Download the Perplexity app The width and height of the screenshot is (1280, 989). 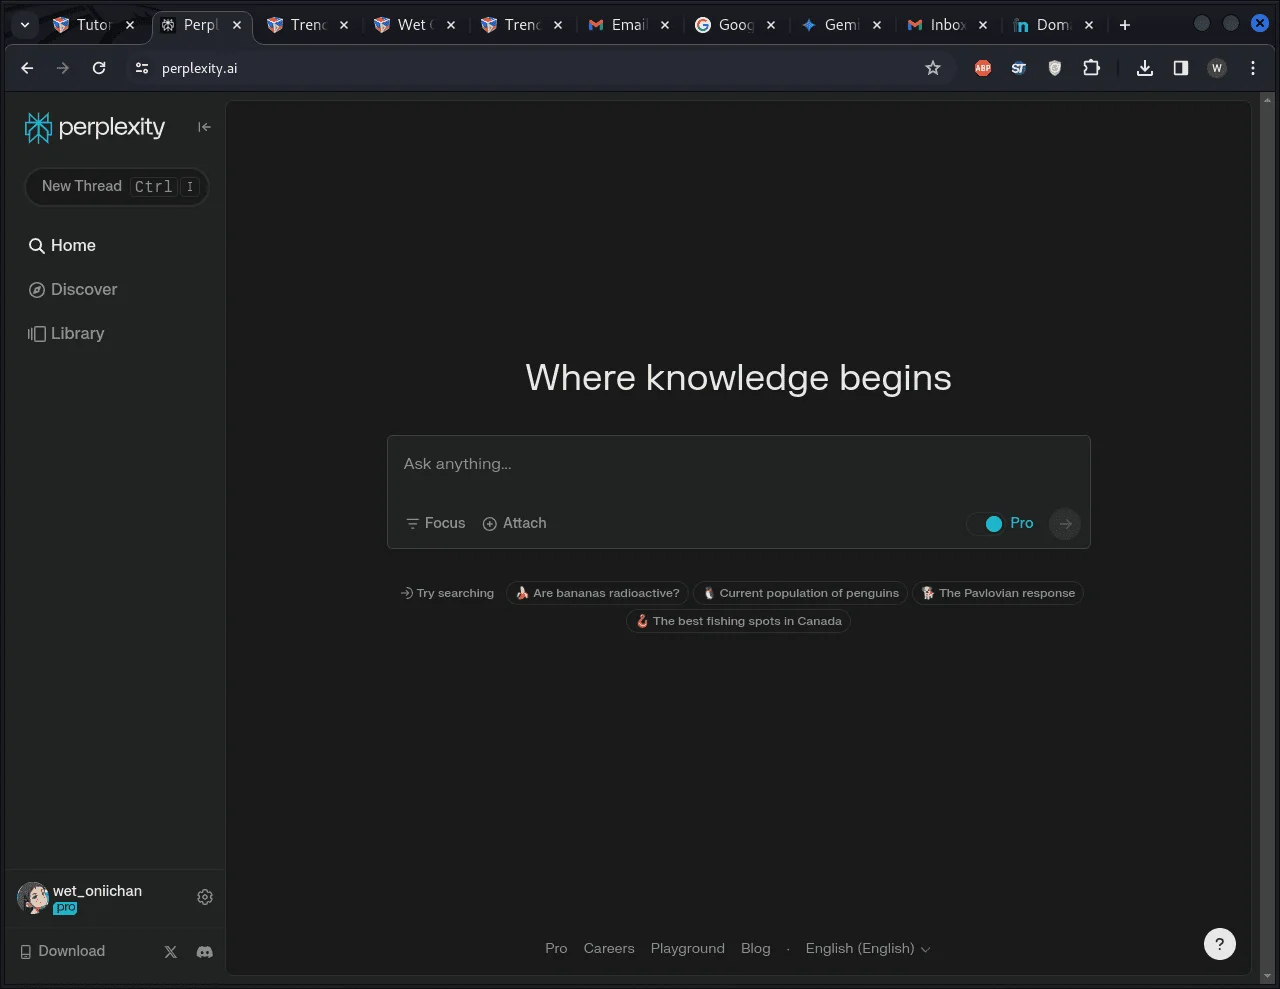(x=62, y=951)
